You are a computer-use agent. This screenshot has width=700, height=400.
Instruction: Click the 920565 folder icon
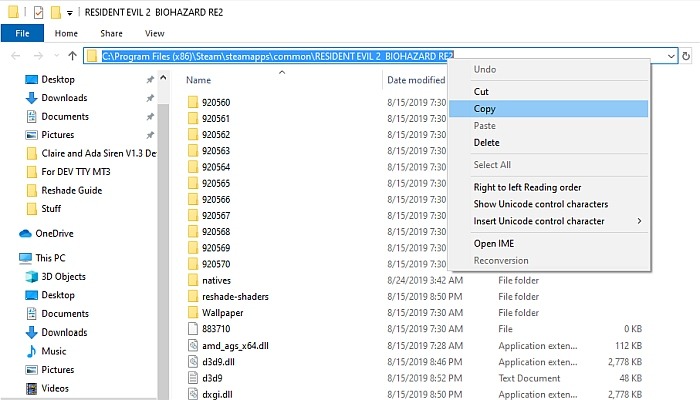[x=193, y=183]
